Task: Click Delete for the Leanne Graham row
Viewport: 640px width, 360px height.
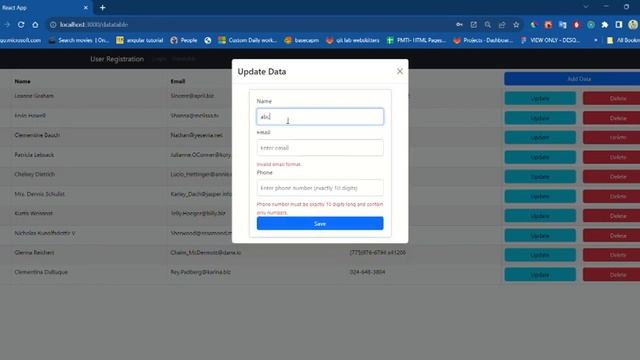Action: [x=611, y=98]
